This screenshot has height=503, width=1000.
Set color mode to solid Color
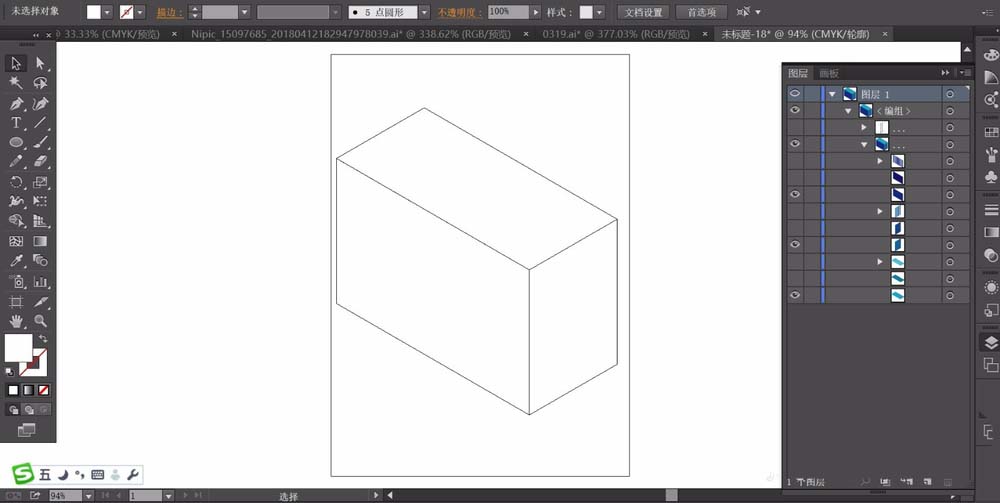(13, 390)
